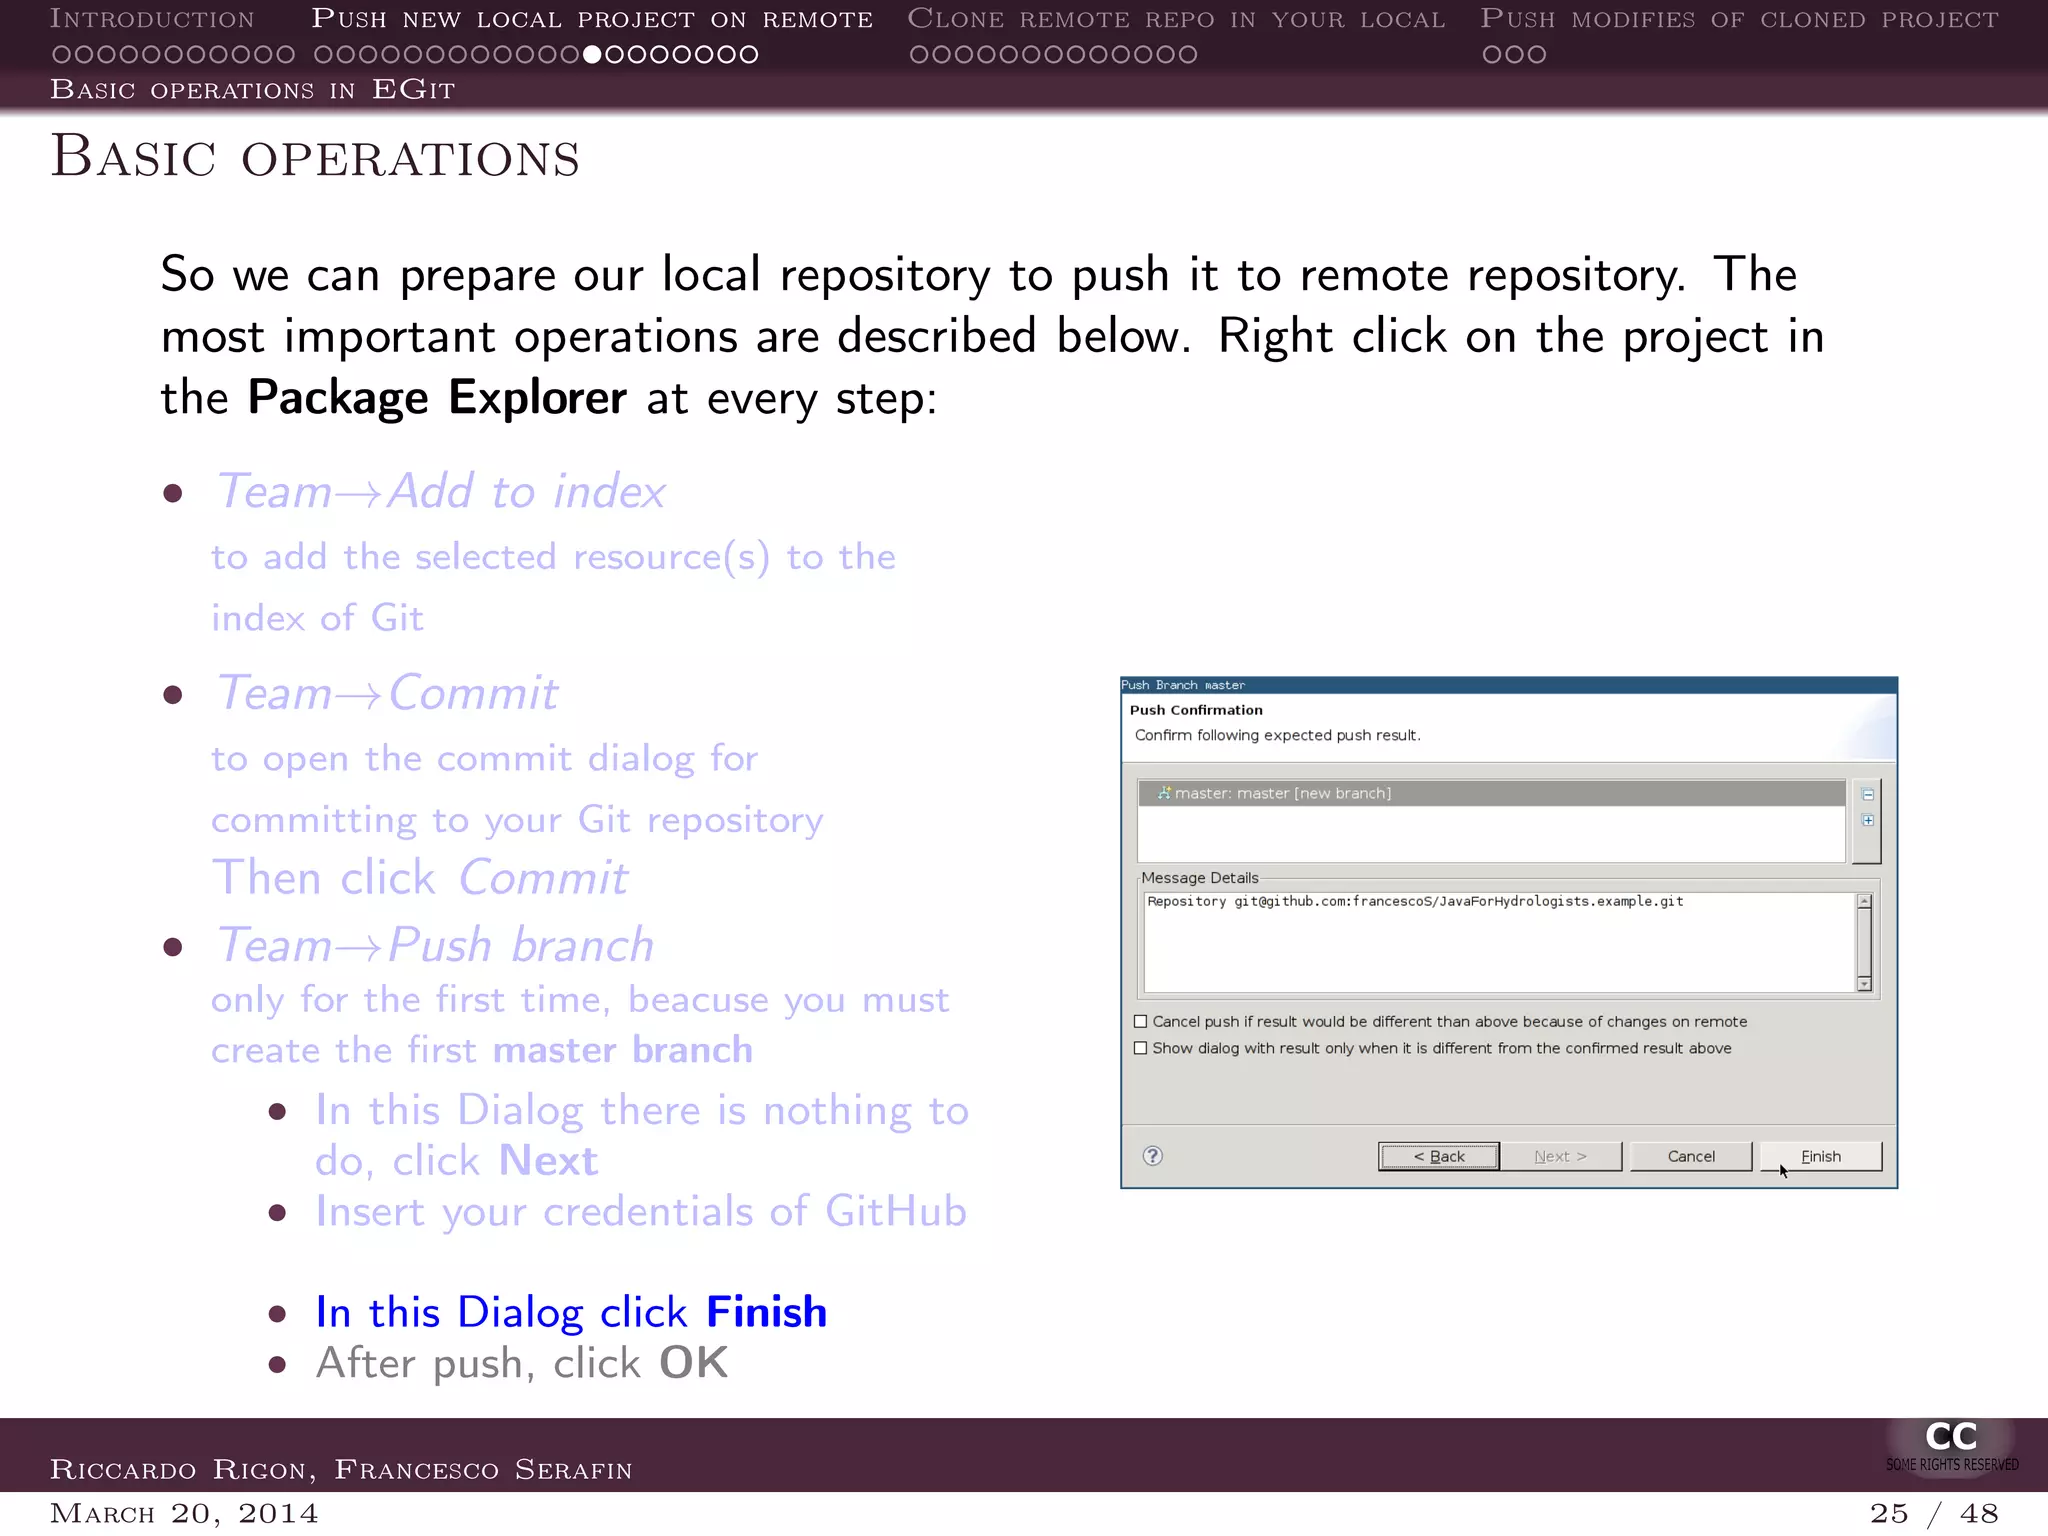Click the Team→Push branch text
Image resolution: width=2048 pixels, height=1536 pixels.
tap(435, 945)
